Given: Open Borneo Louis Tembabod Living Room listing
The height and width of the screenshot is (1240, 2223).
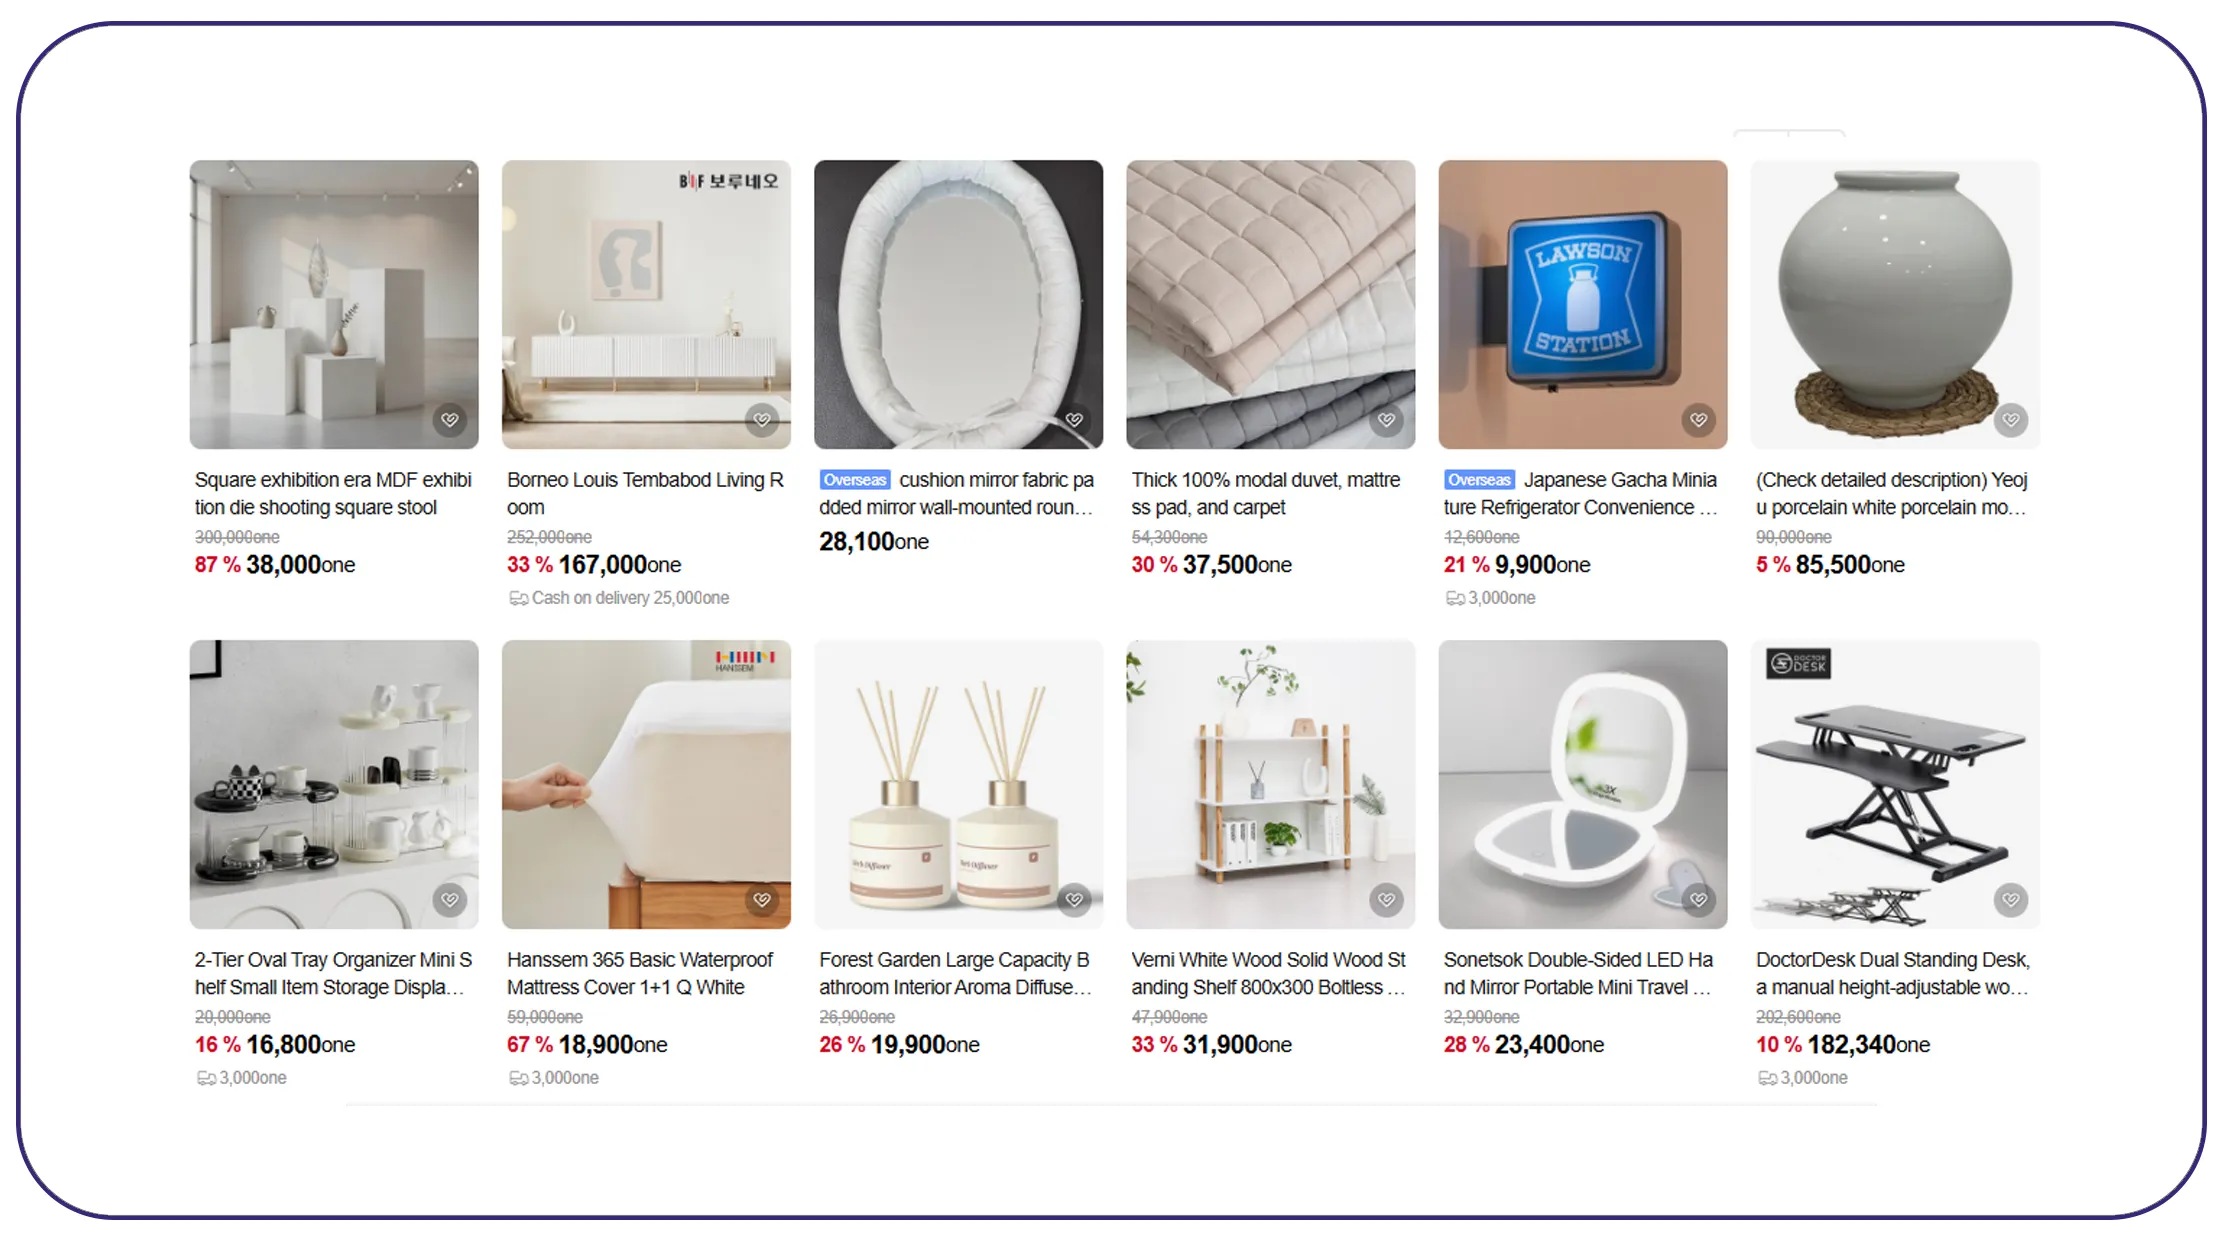Looking at the screenshot, I should (x=645, y=494).
